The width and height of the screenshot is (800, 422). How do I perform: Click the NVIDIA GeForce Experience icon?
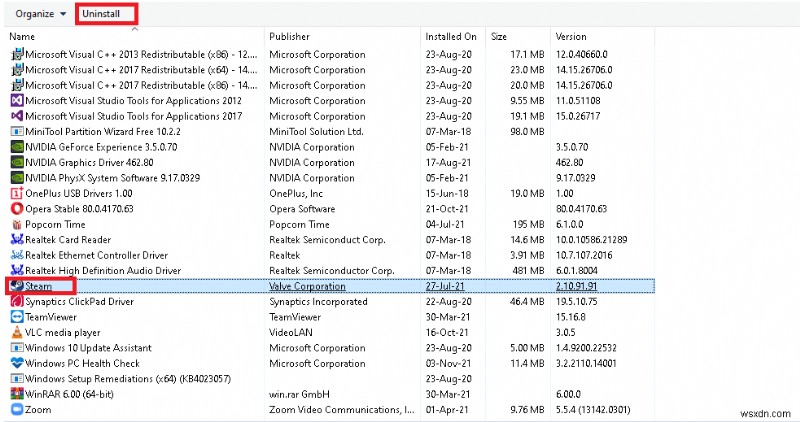point(17,147)
